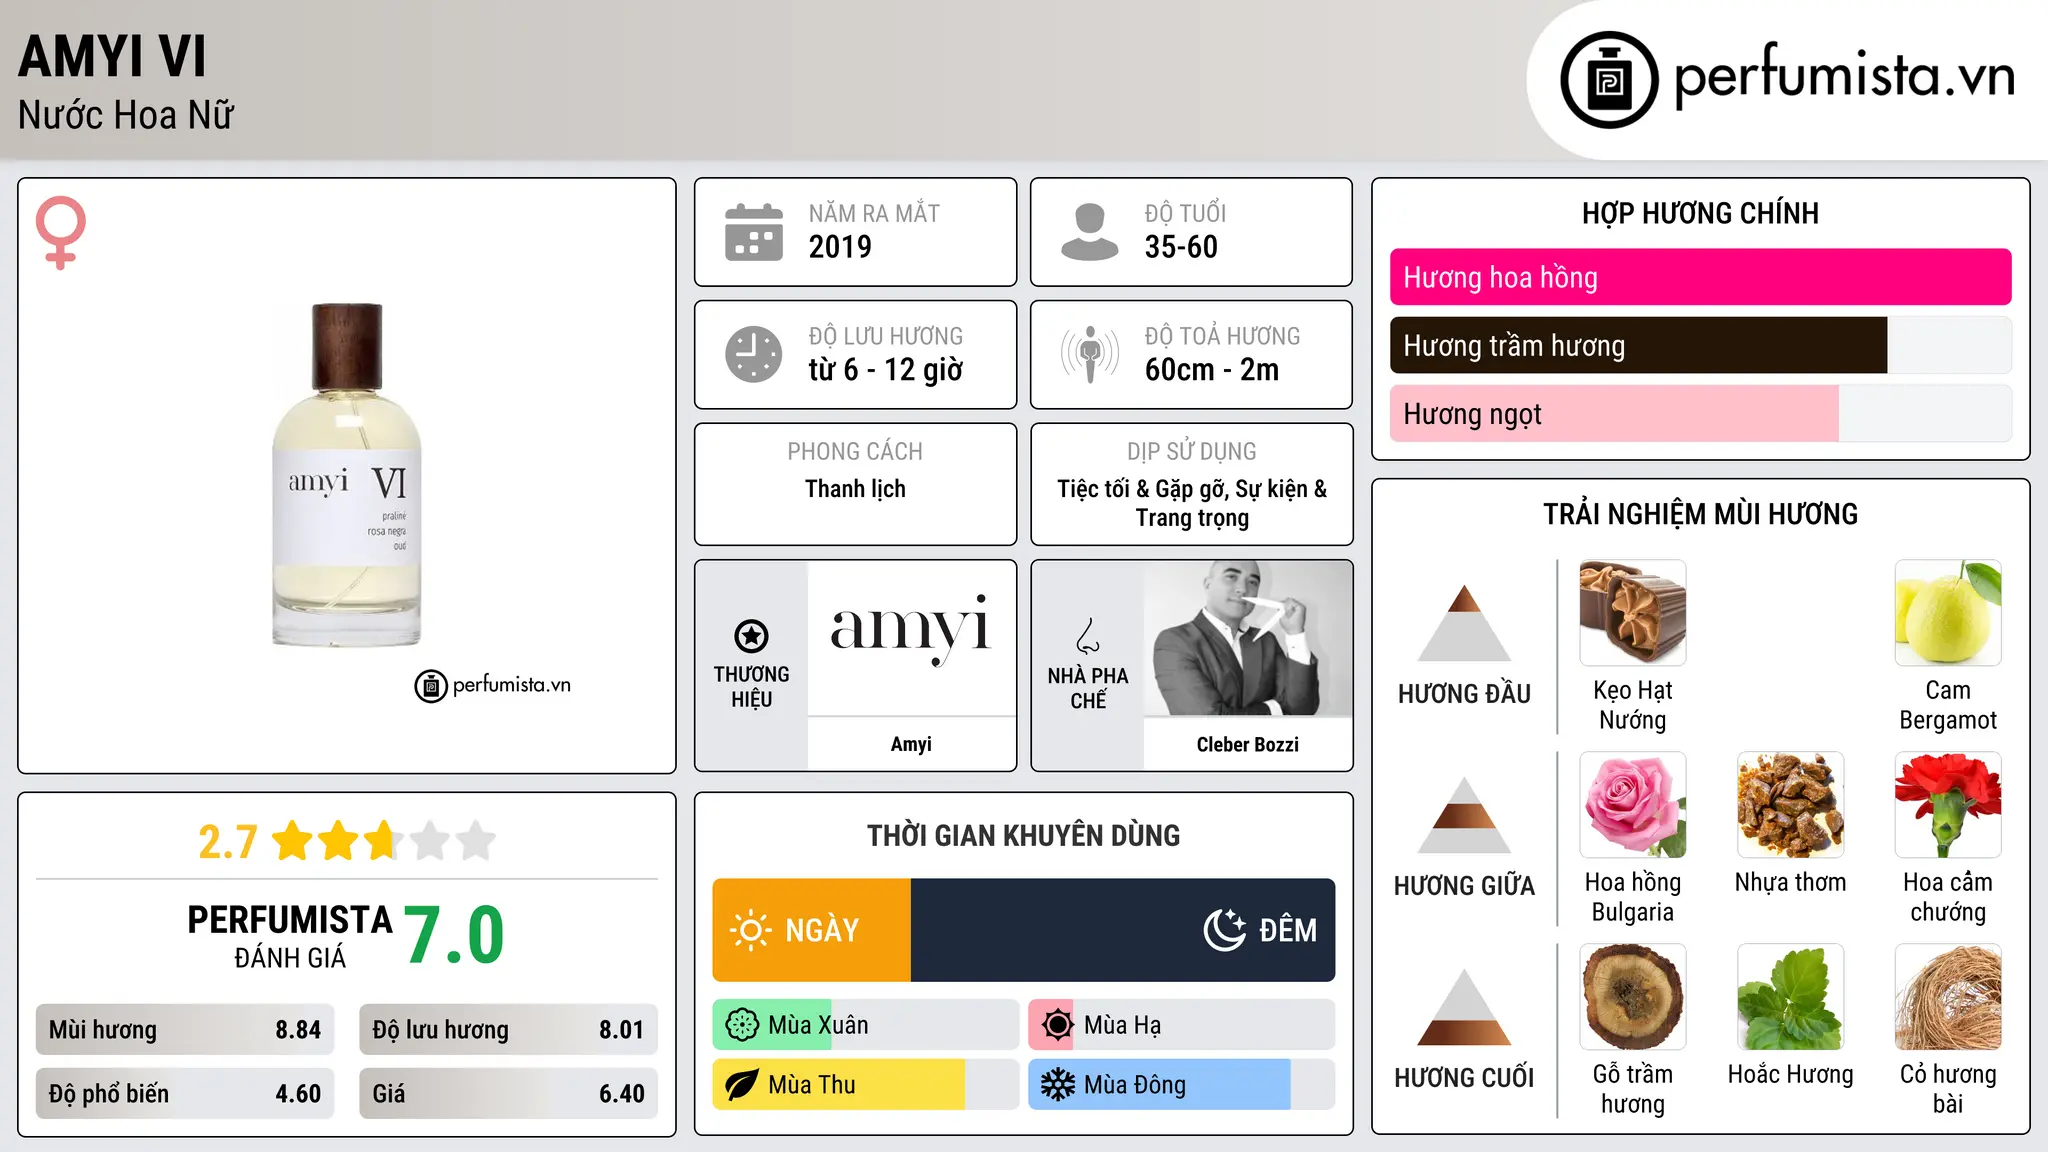Select the Hoa cẩm chướng carnation image

1948,805
